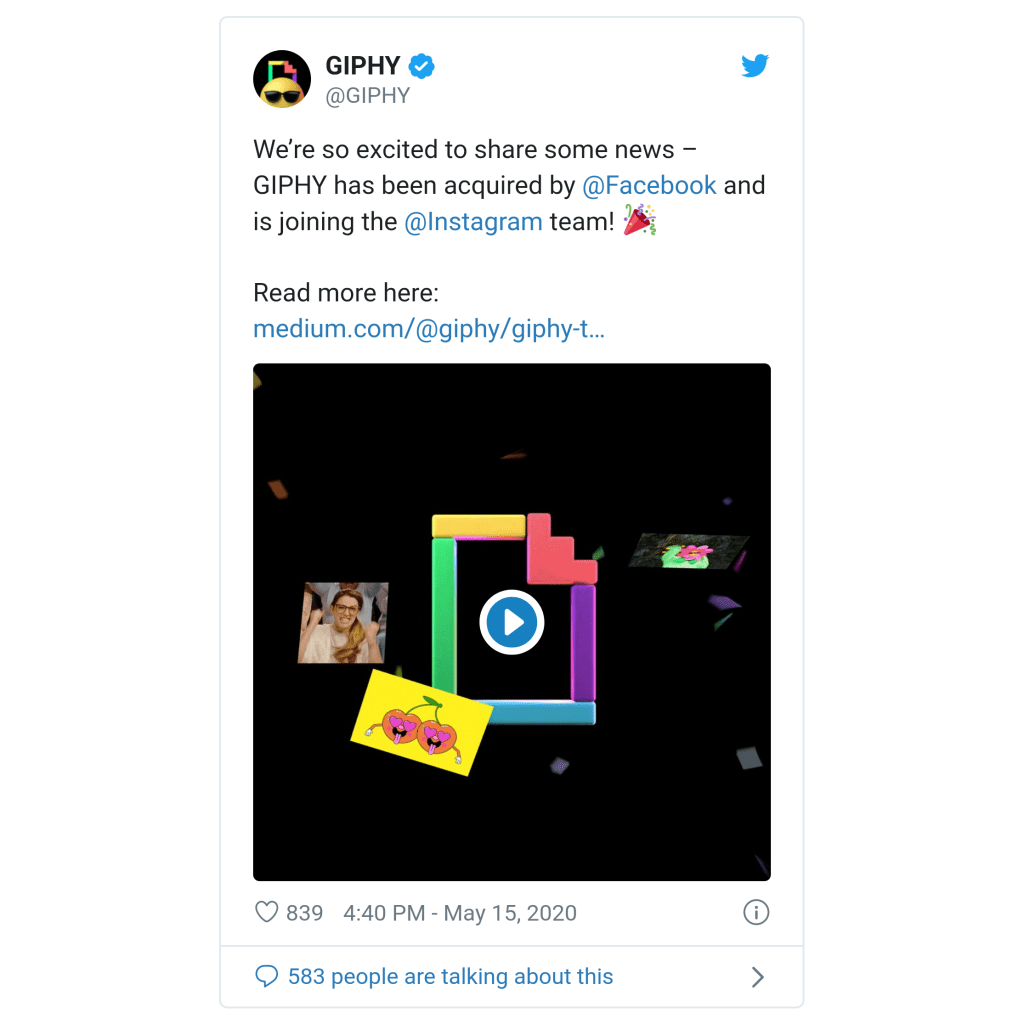Open GIPHY profile avatar picture
This screenshot has height=1024, width=1024.
(x=282, y=79)
